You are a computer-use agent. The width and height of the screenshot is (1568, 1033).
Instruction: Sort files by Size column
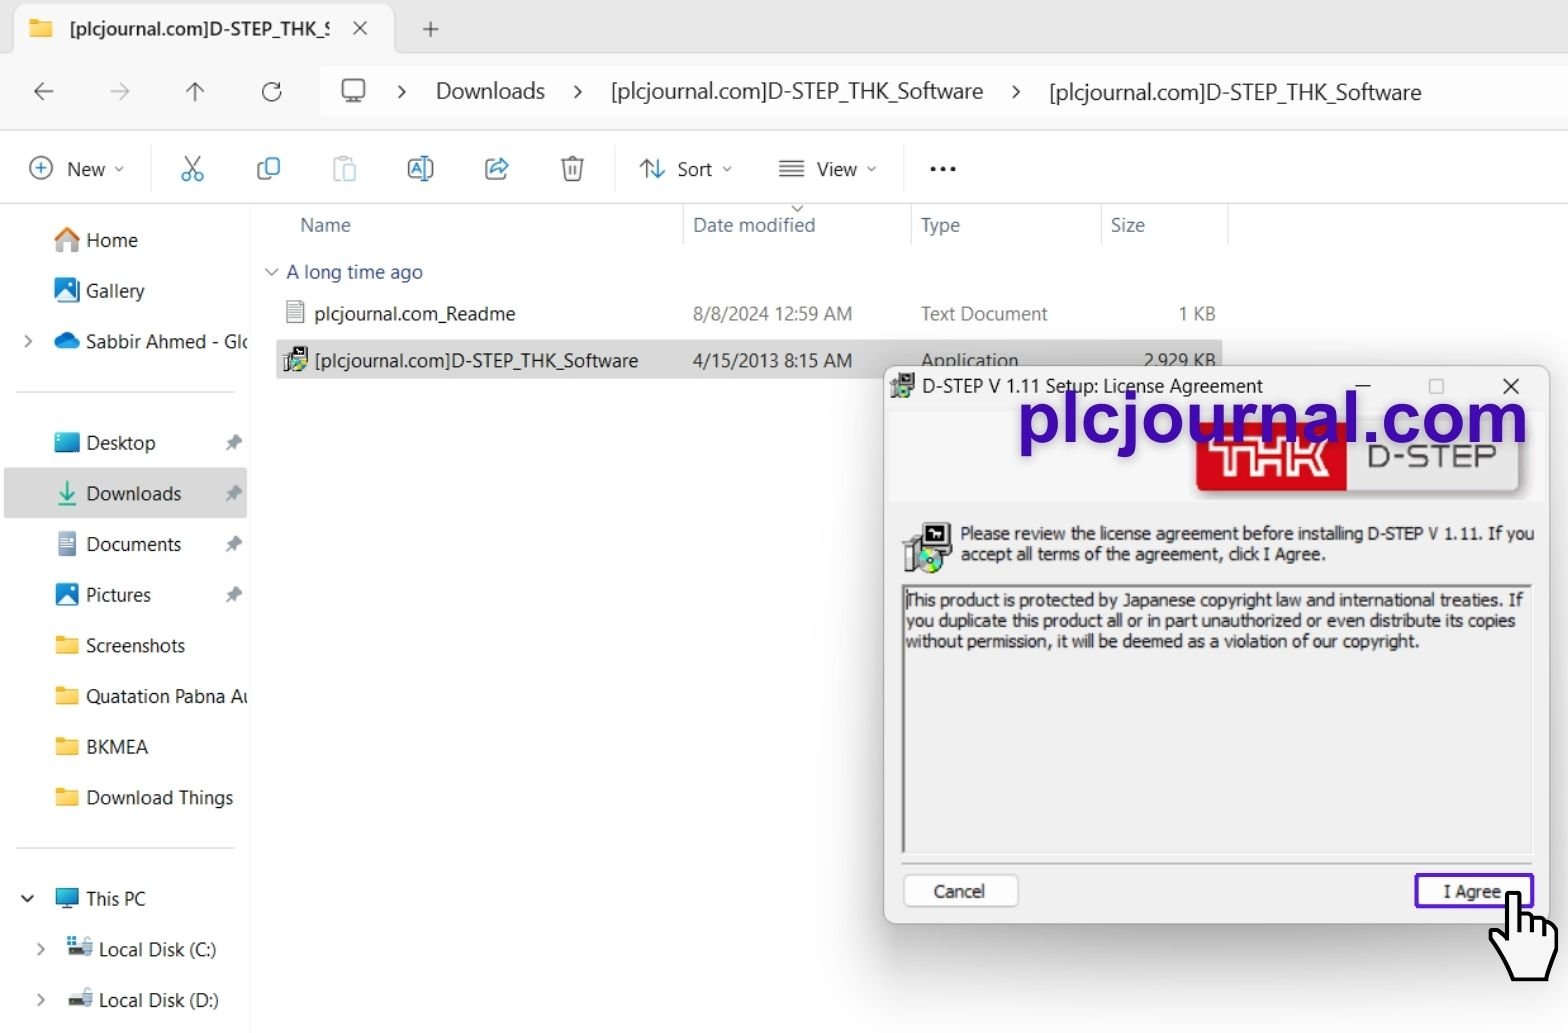point(1127,225)
